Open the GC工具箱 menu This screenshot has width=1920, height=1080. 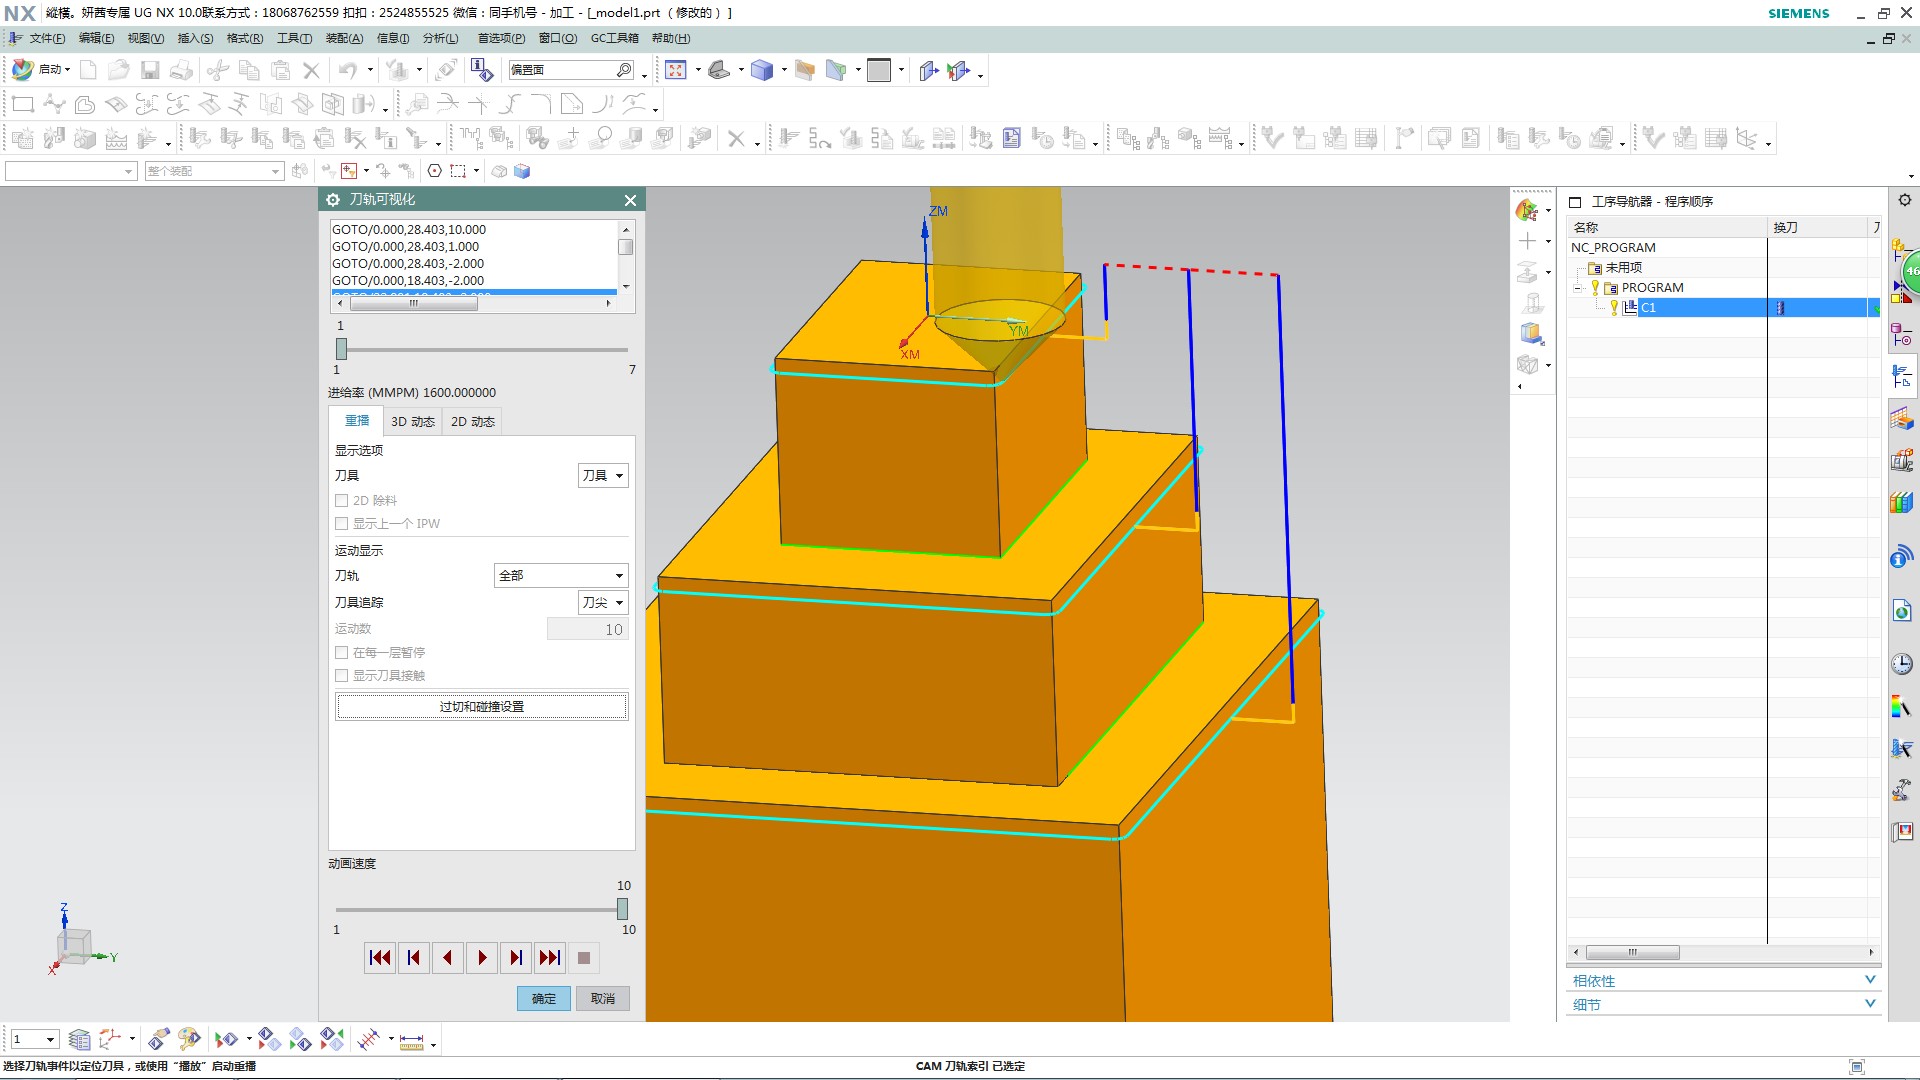click(614, 38)
